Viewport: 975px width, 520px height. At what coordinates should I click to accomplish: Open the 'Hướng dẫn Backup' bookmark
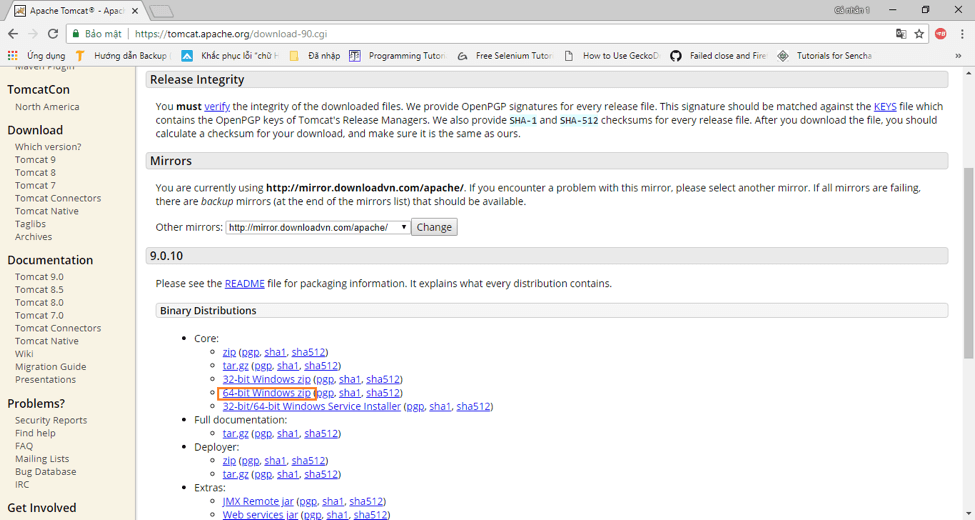(x=122, y=55)
